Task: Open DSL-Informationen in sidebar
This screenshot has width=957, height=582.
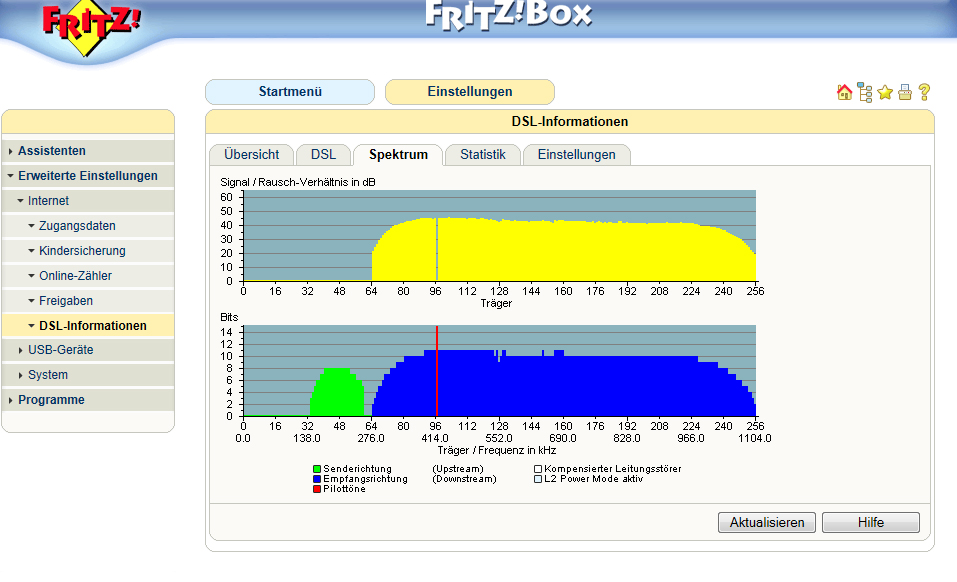Action: point(93,326)
